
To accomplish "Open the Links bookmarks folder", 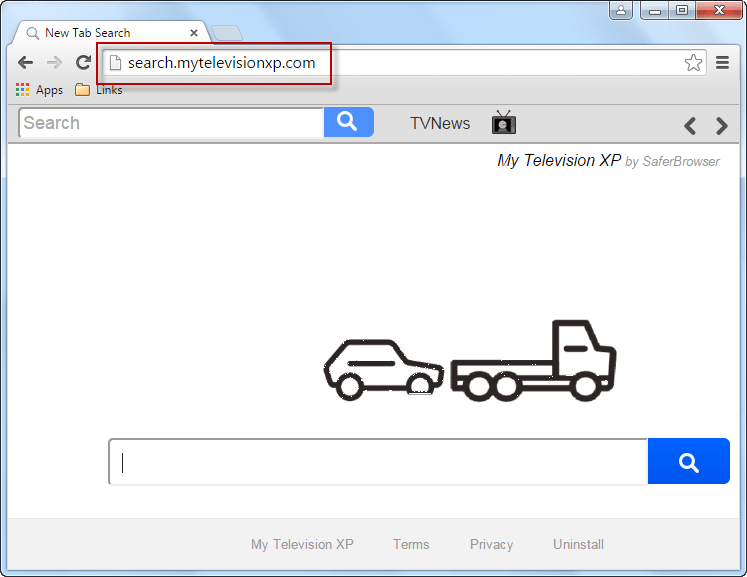I will pyautogui.click(x=99, y=90).
